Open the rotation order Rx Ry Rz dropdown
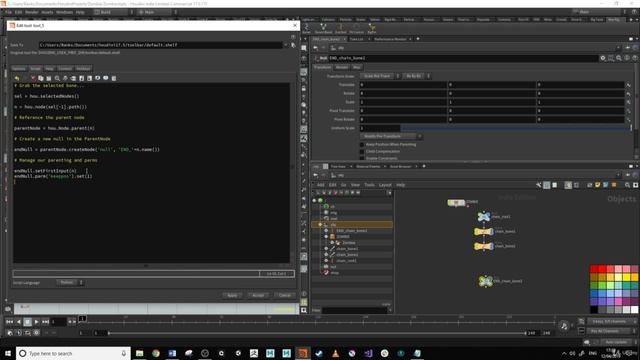This screenshot has height=360, width=640. [416, 76]
